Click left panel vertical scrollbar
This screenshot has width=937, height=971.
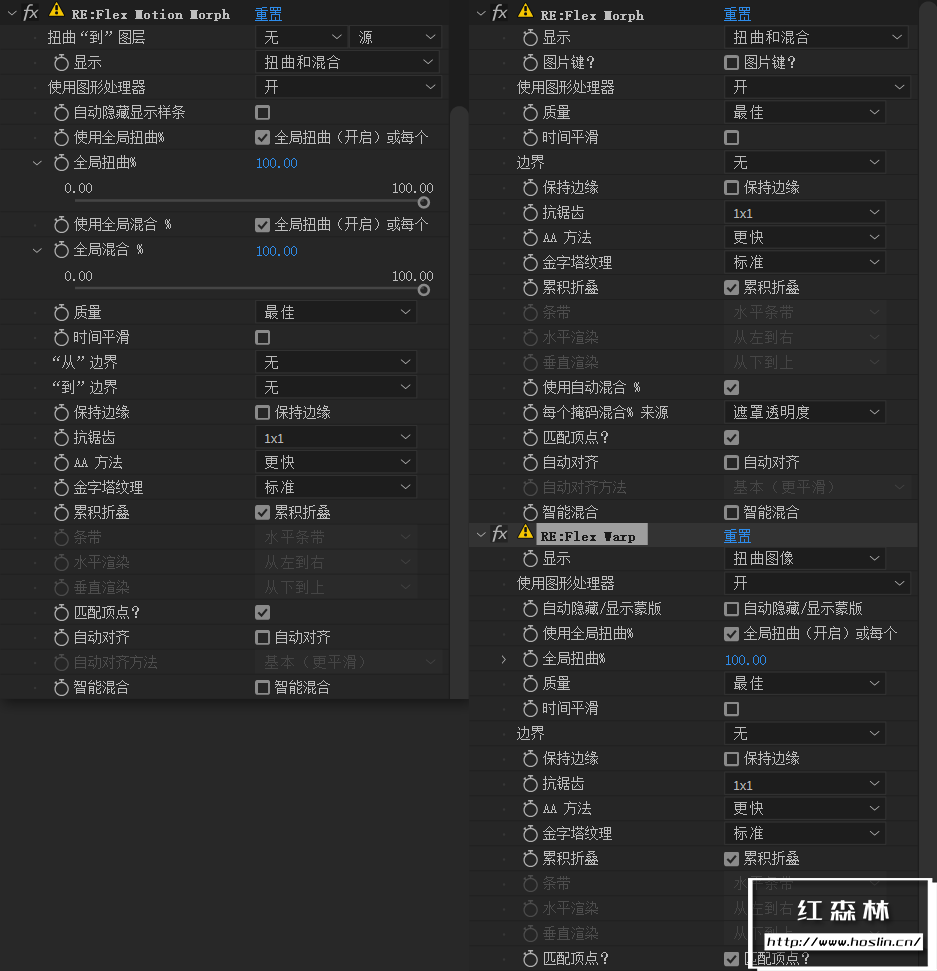[459, 403]
